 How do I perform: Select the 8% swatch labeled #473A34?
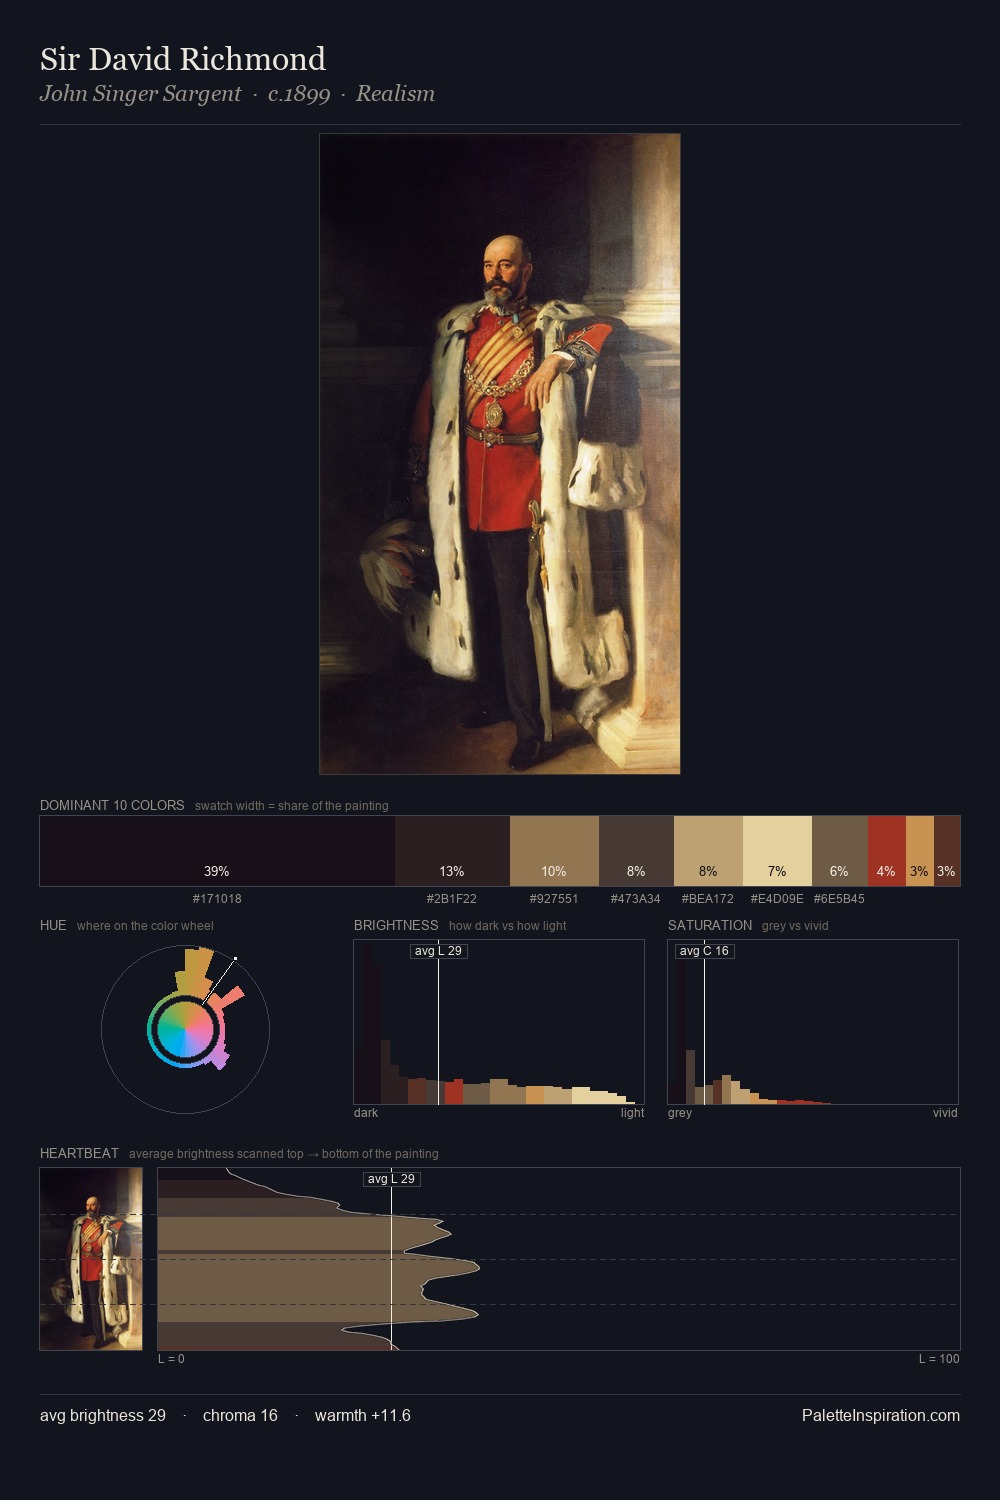coord(636,851)
